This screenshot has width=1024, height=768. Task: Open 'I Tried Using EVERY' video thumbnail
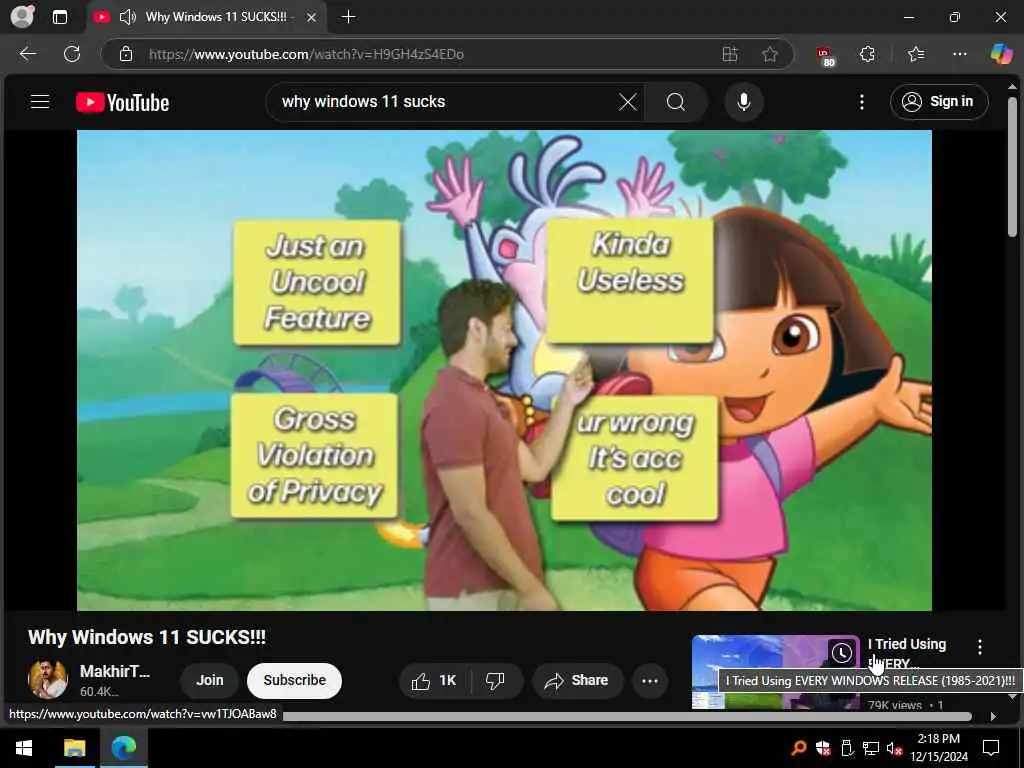(x=776, y=672)
